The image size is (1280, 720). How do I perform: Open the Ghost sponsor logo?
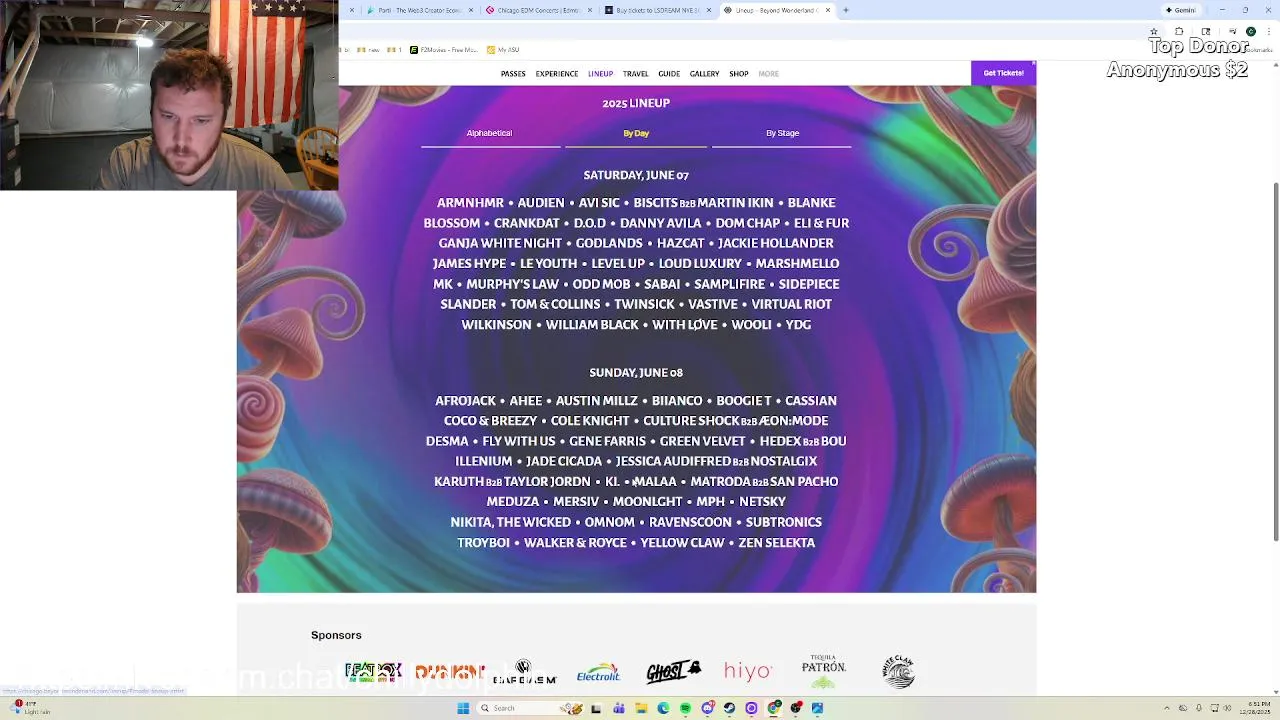(673, 671)
